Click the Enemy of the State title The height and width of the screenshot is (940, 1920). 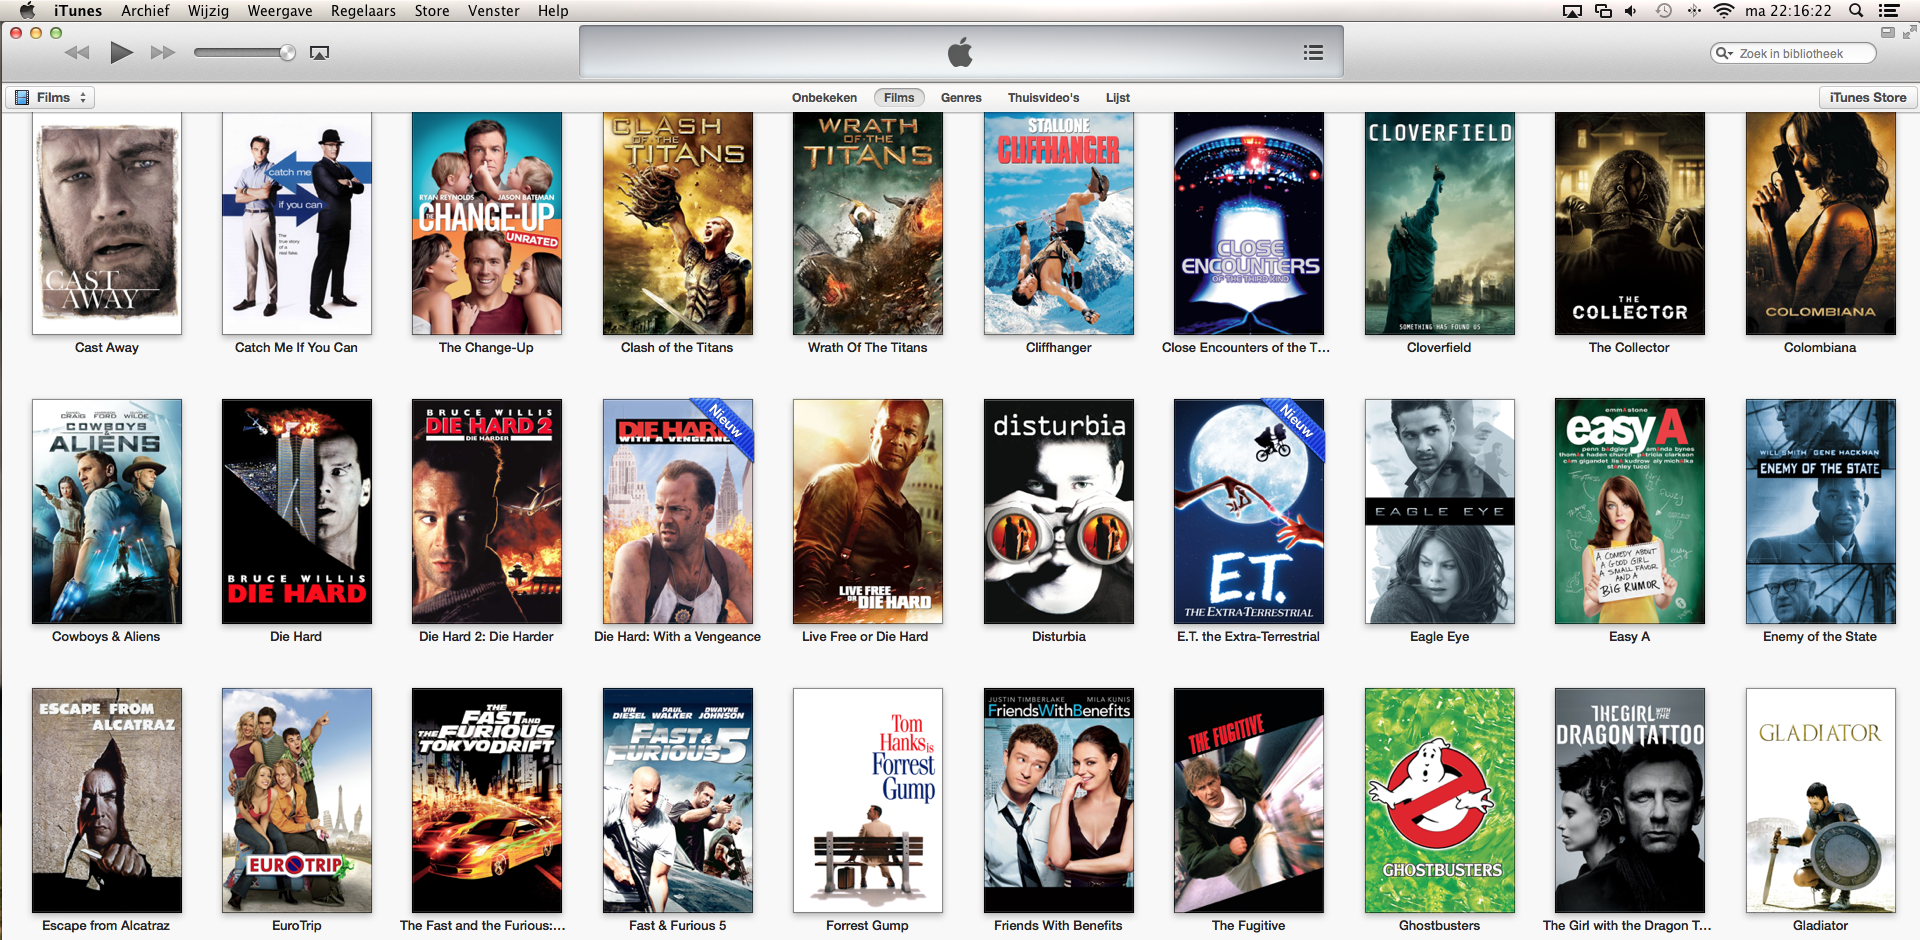(1820, 636)
